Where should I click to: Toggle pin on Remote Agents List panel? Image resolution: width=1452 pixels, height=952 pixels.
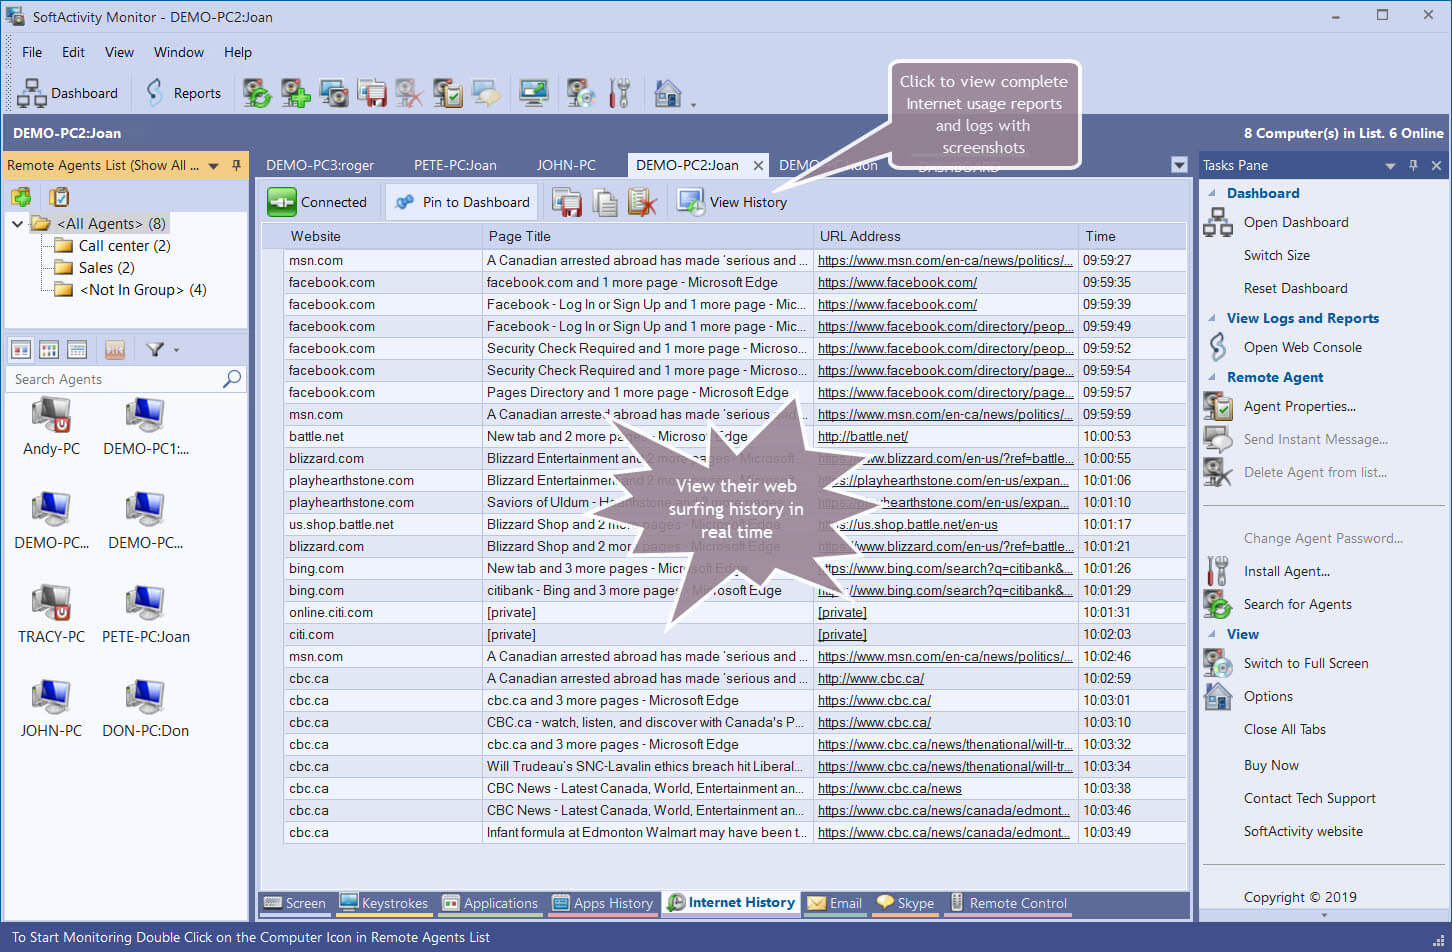[236, 165]
